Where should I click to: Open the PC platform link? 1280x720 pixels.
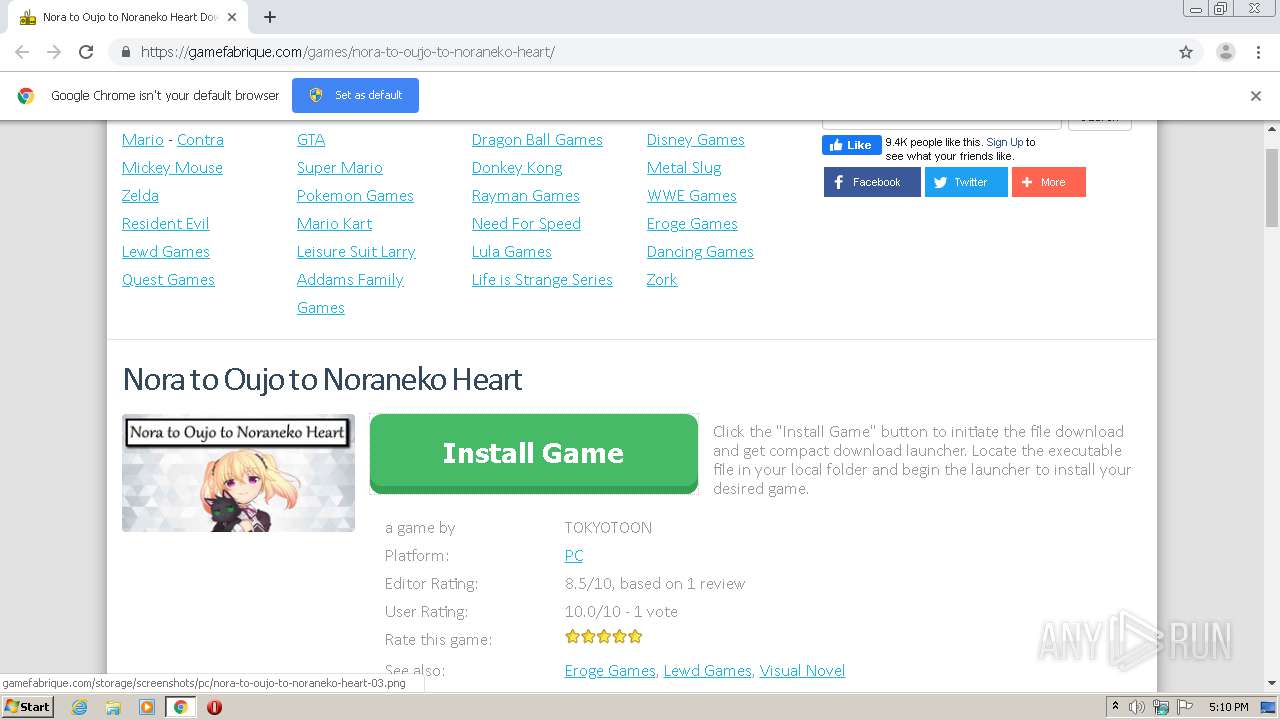(574, 556)
